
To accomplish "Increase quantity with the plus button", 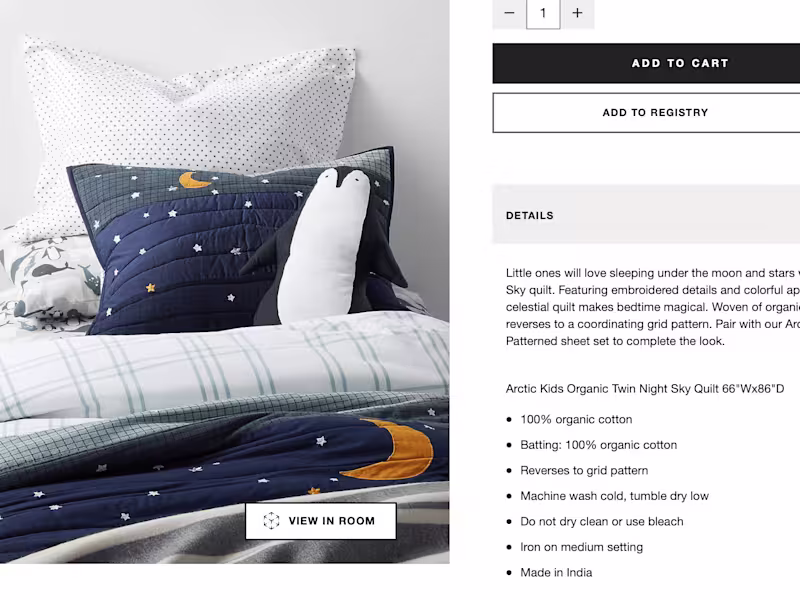I will click(x=577, y=13).
